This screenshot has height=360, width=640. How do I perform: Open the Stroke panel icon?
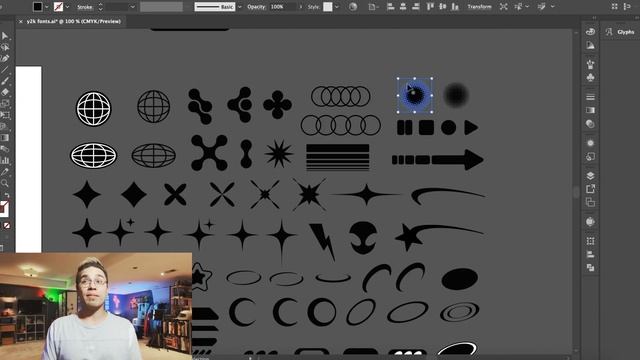(590, 97)
